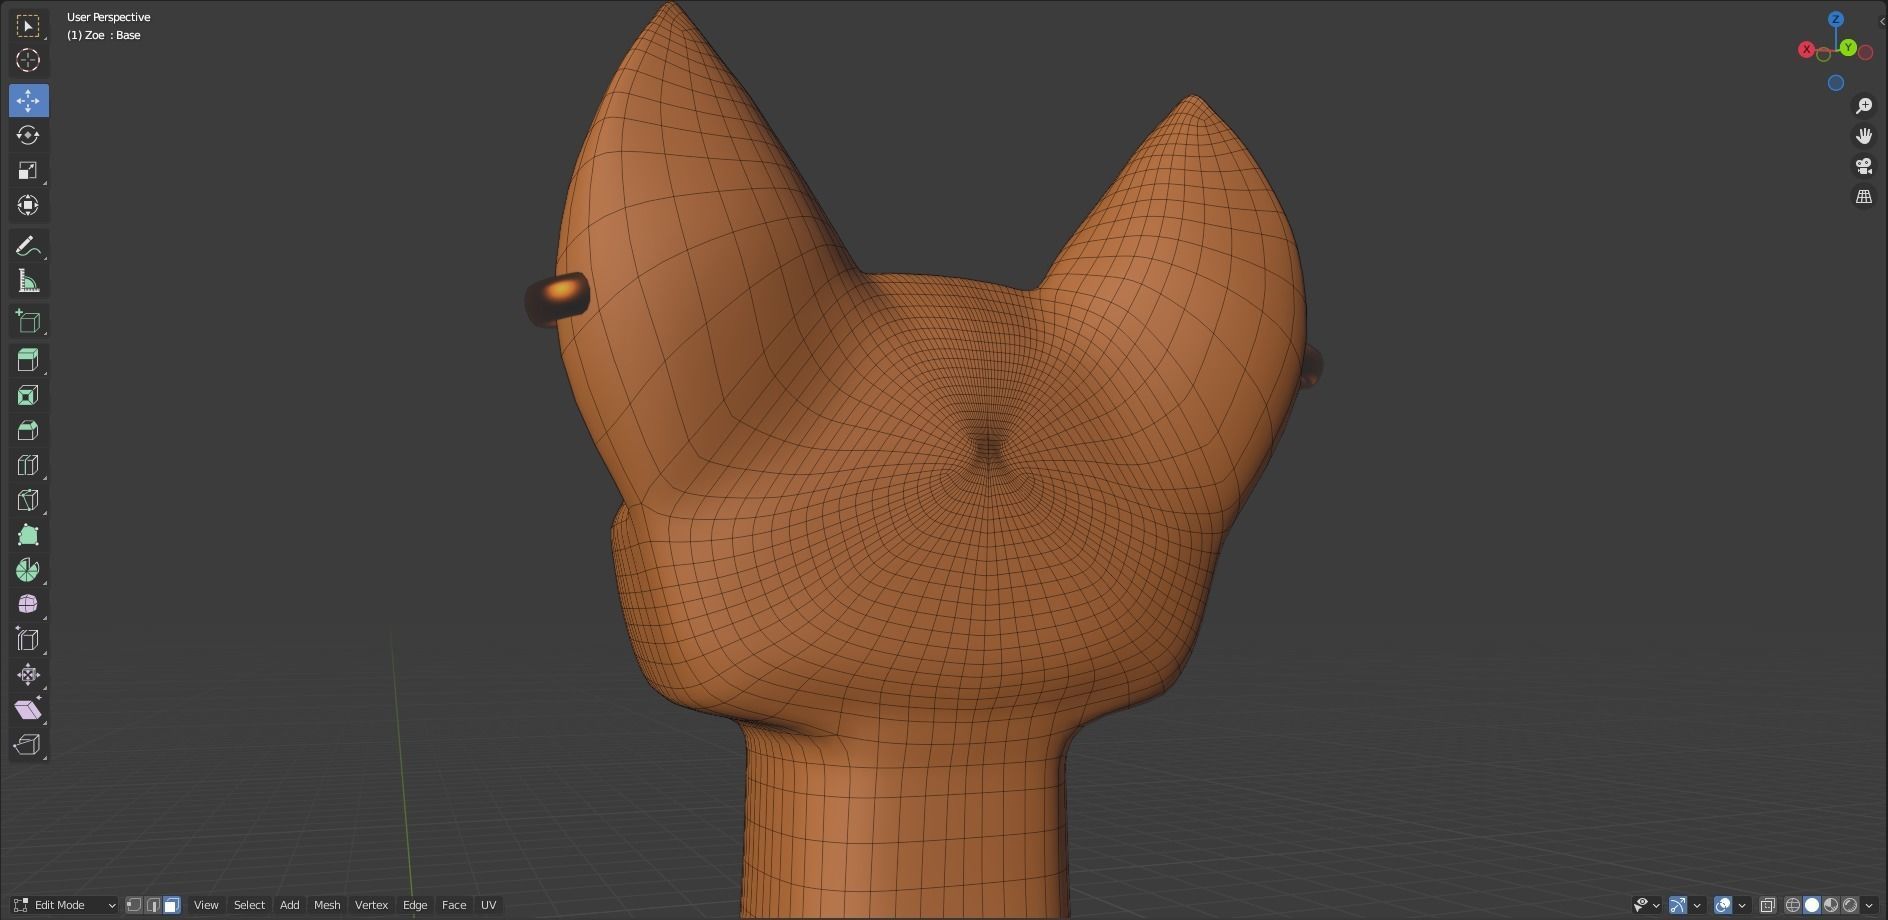The image size is (1888, 920).
Task: Switch to Material Preview shading
Action: [1831, 905]
